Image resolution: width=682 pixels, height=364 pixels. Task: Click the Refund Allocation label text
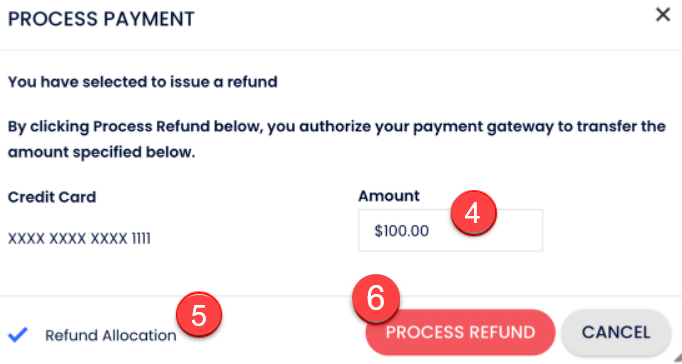click(x=111, y=335)
